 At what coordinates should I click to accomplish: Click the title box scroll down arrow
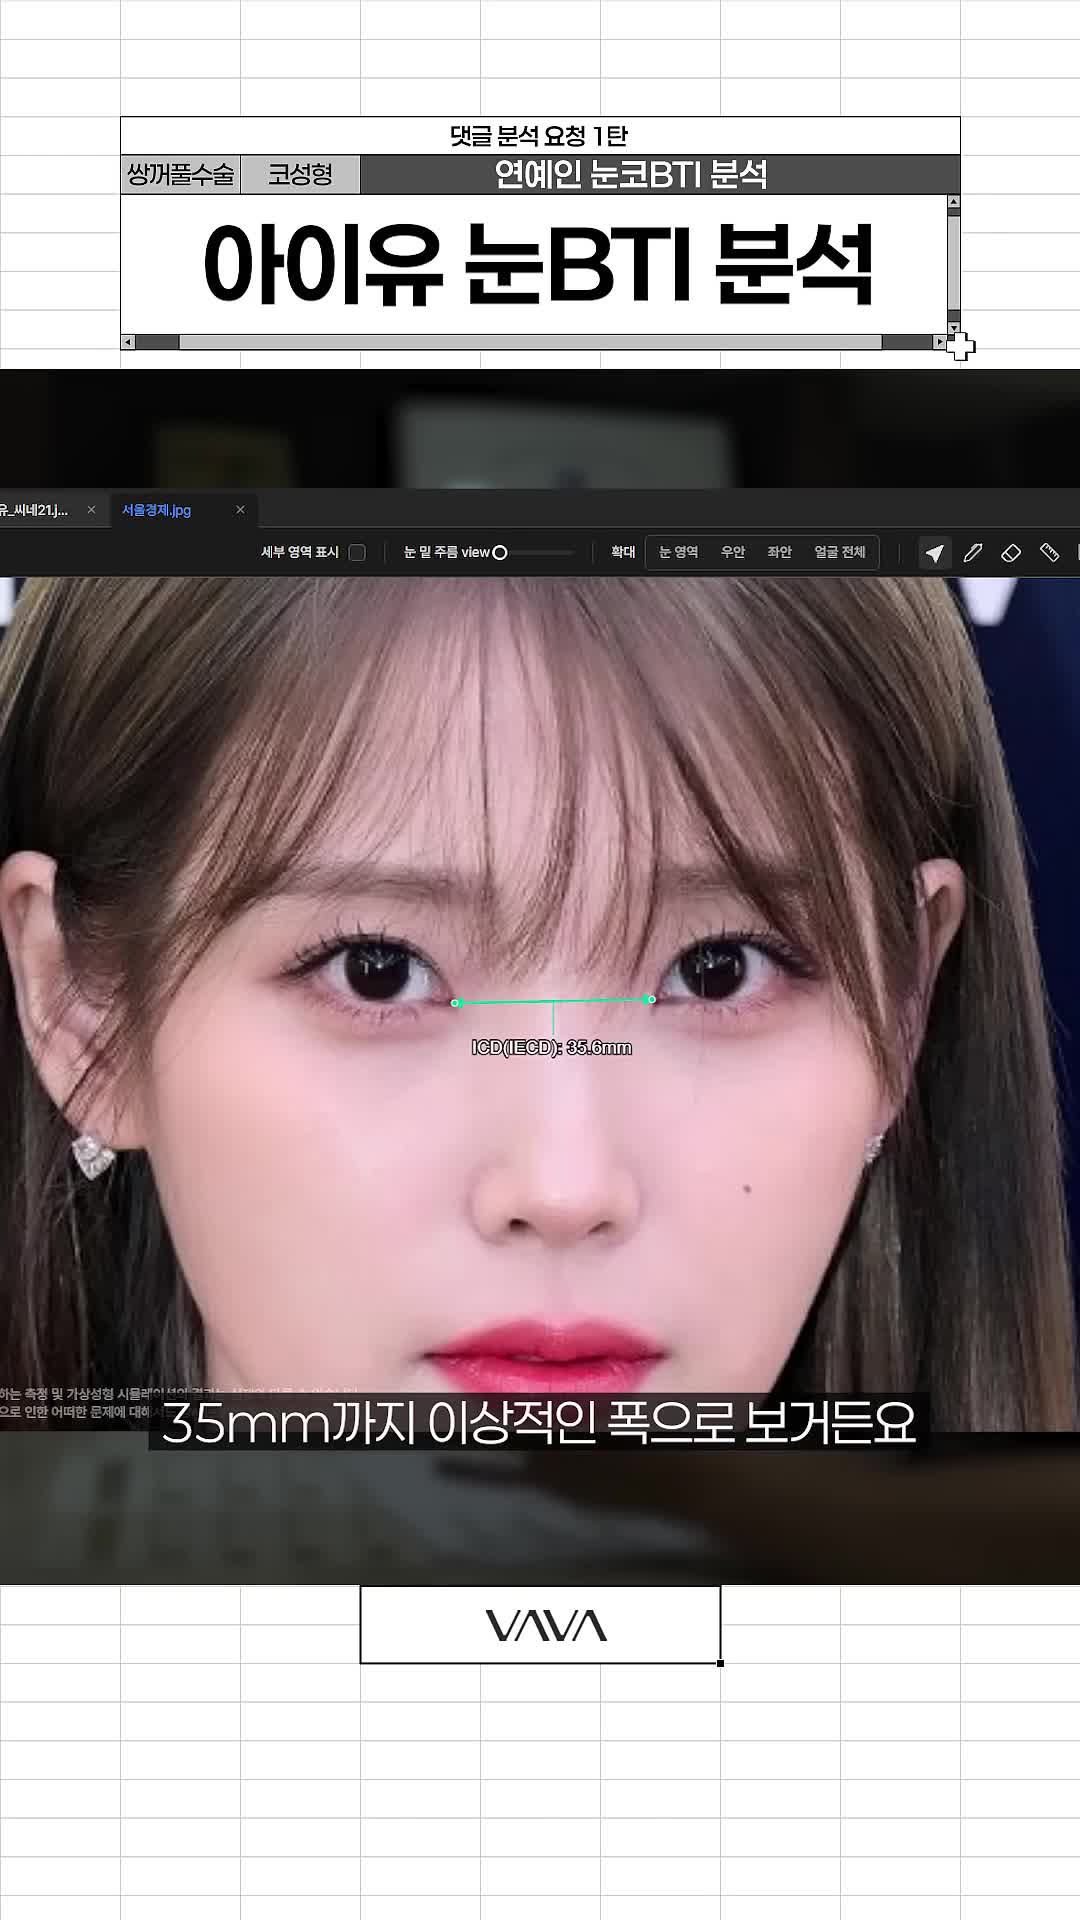[x=954, y=327]
